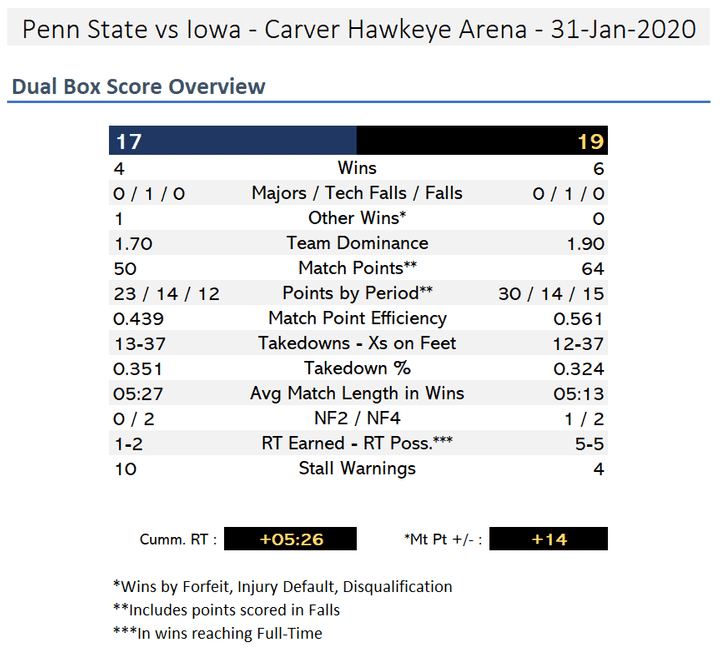
Task: Click Penn State's 13-37 takedowns value
Action: [x=140, y=344]
